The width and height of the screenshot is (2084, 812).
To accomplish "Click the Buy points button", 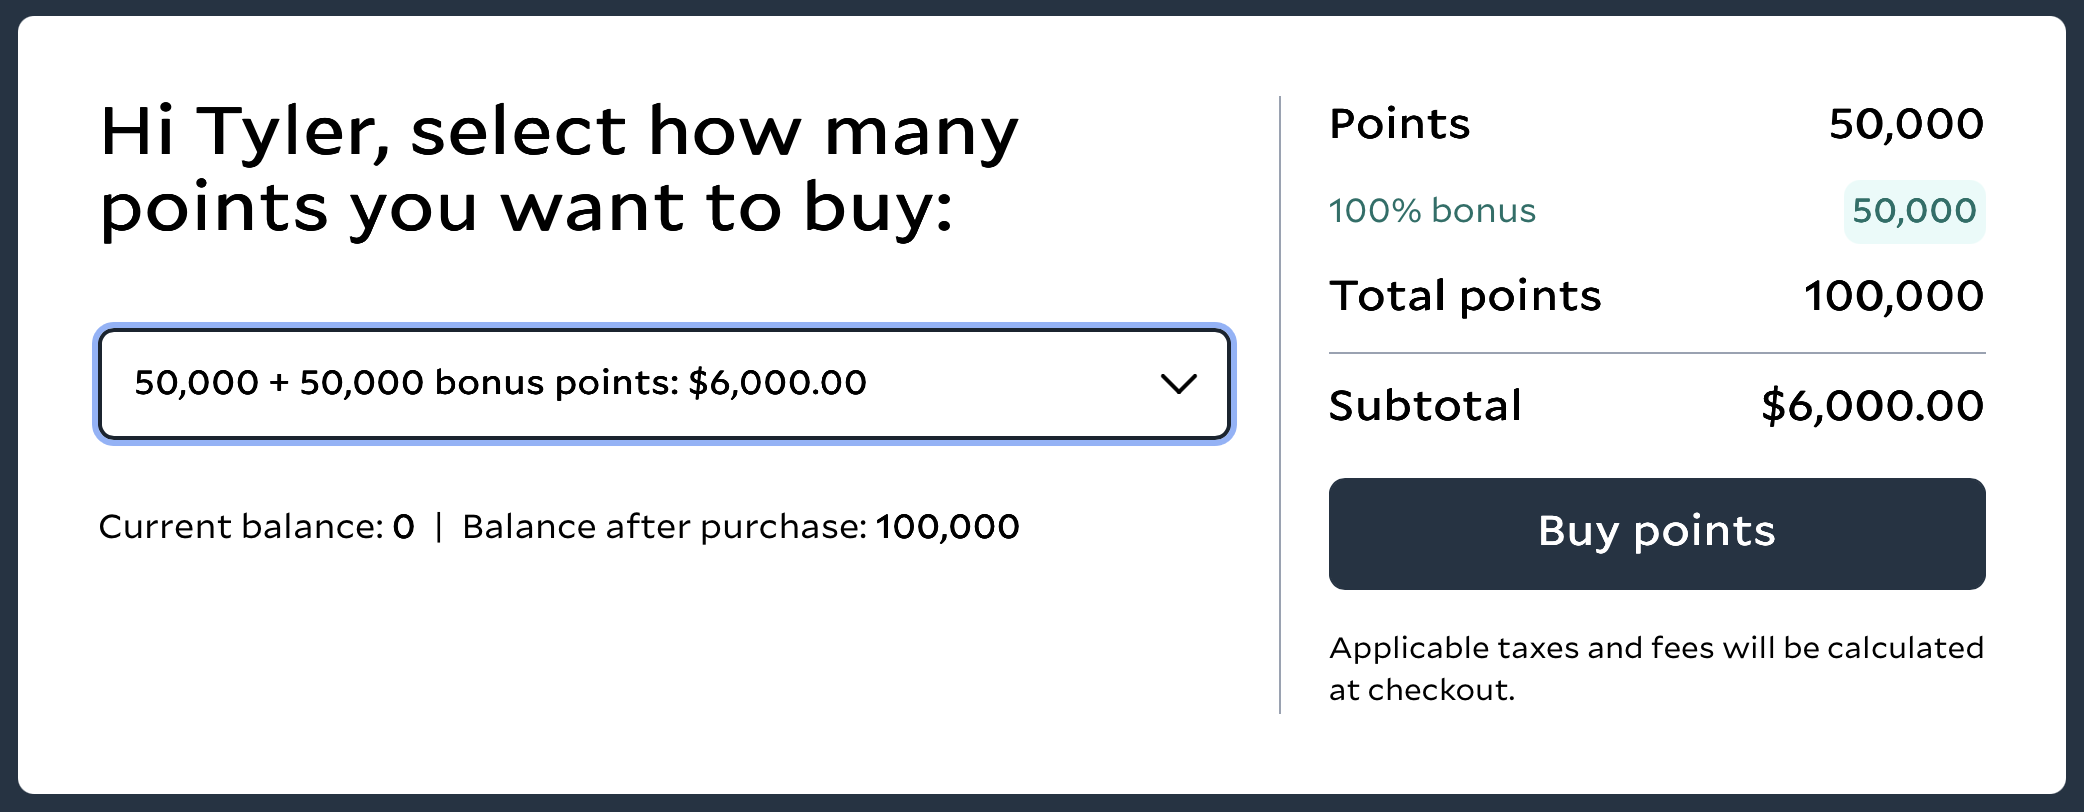I will tap(1656, 533).
